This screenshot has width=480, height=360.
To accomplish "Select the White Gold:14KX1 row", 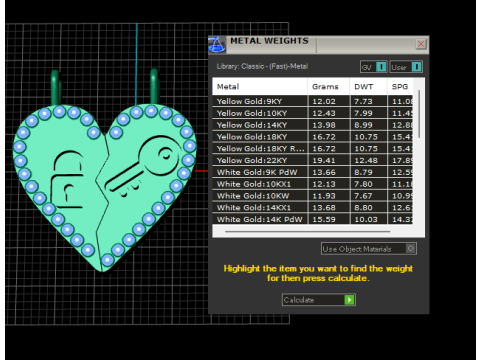I will [313, 208].
